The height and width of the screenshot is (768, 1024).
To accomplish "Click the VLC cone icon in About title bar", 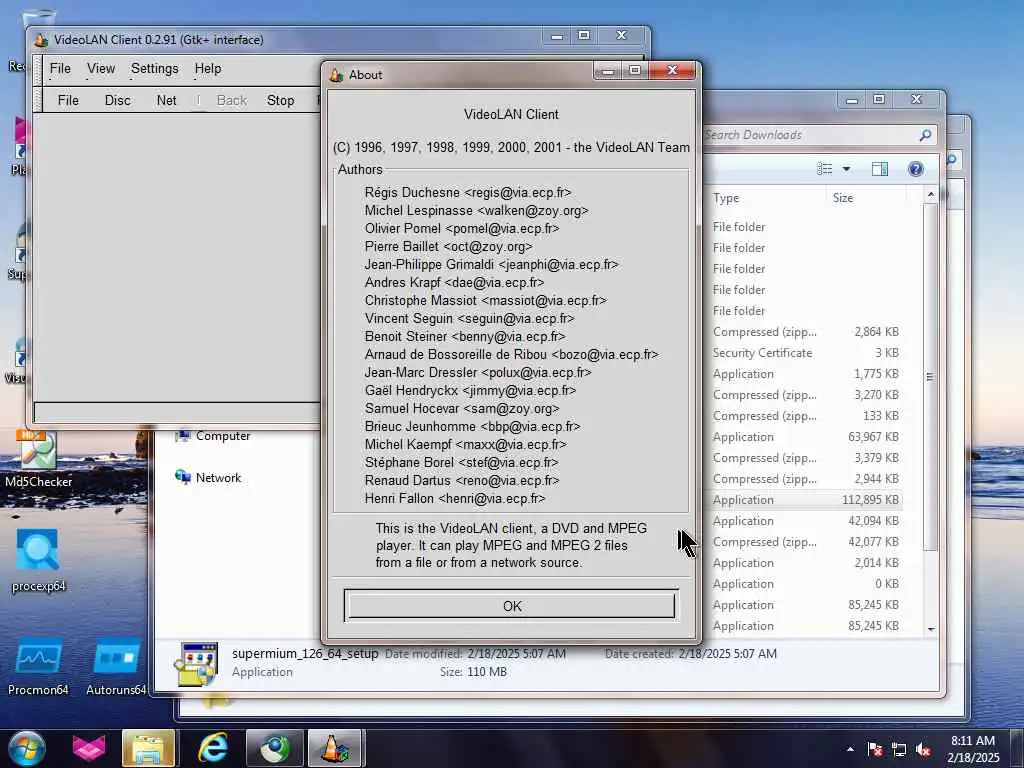I will tap(336, 75).
